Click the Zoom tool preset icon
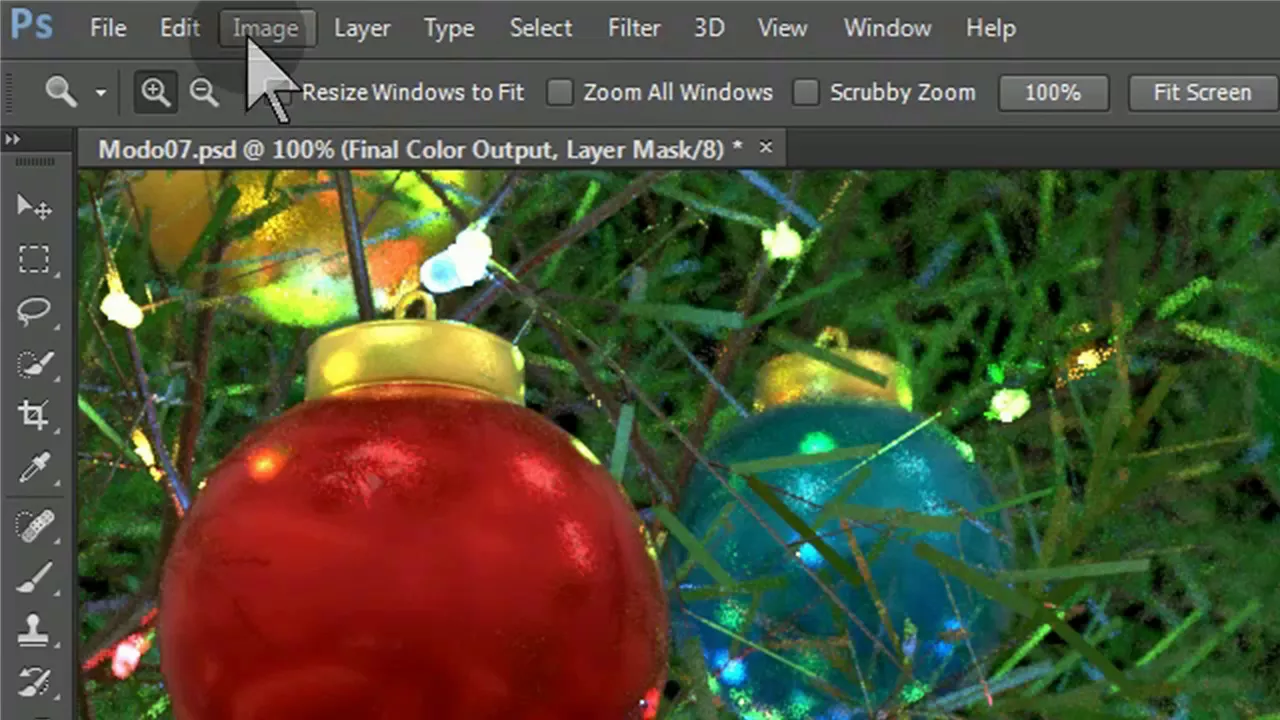 click(61, 92)
